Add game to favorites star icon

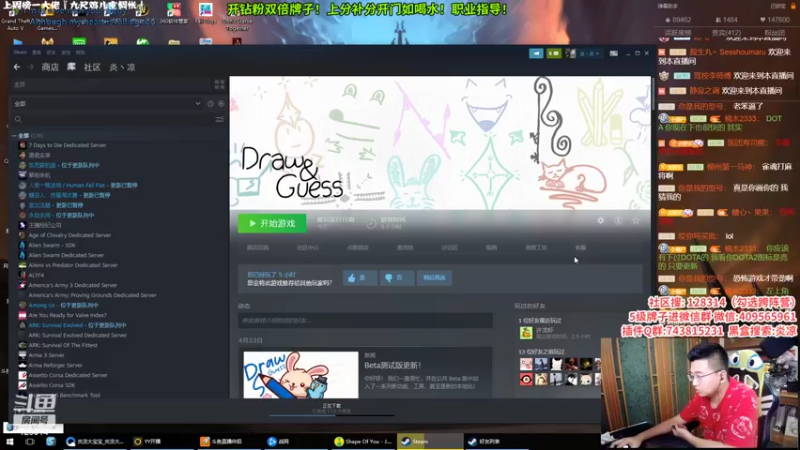(636, 220)
